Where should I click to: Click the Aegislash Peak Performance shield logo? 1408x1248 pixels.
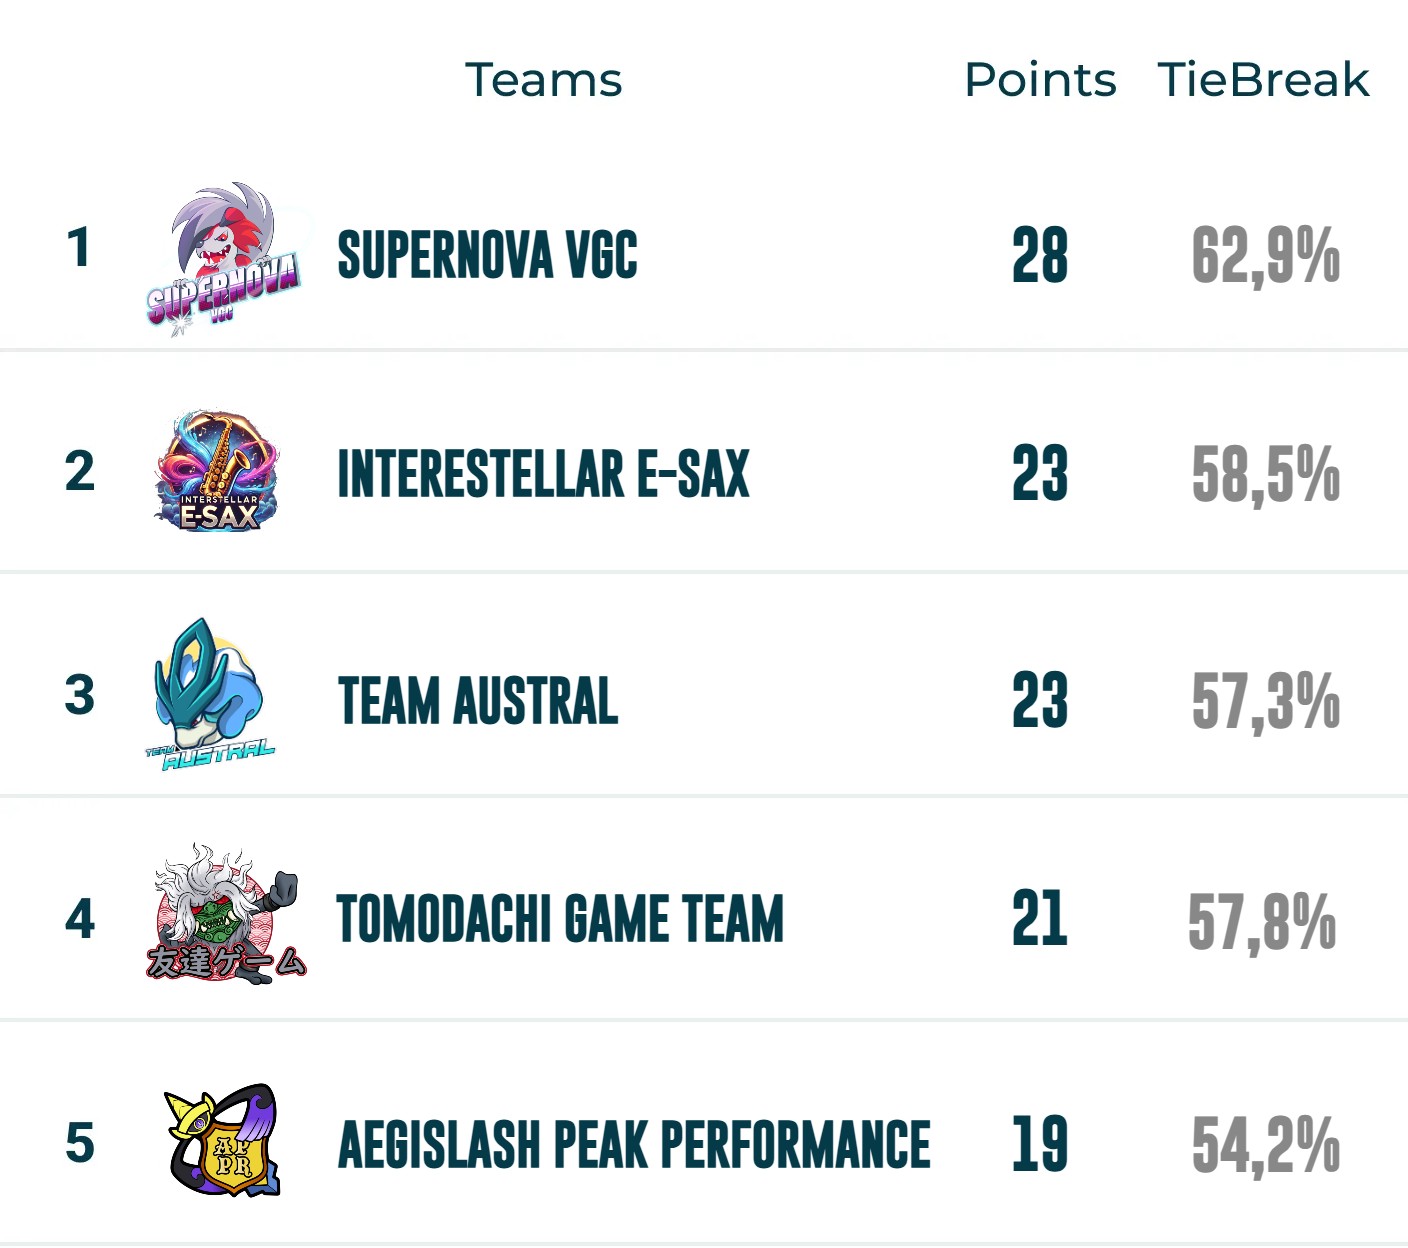222,1140
